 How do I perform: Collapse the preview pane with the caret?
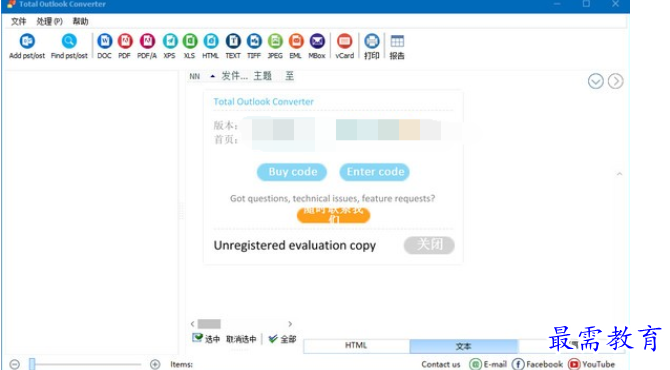click(x=619, y=174)
